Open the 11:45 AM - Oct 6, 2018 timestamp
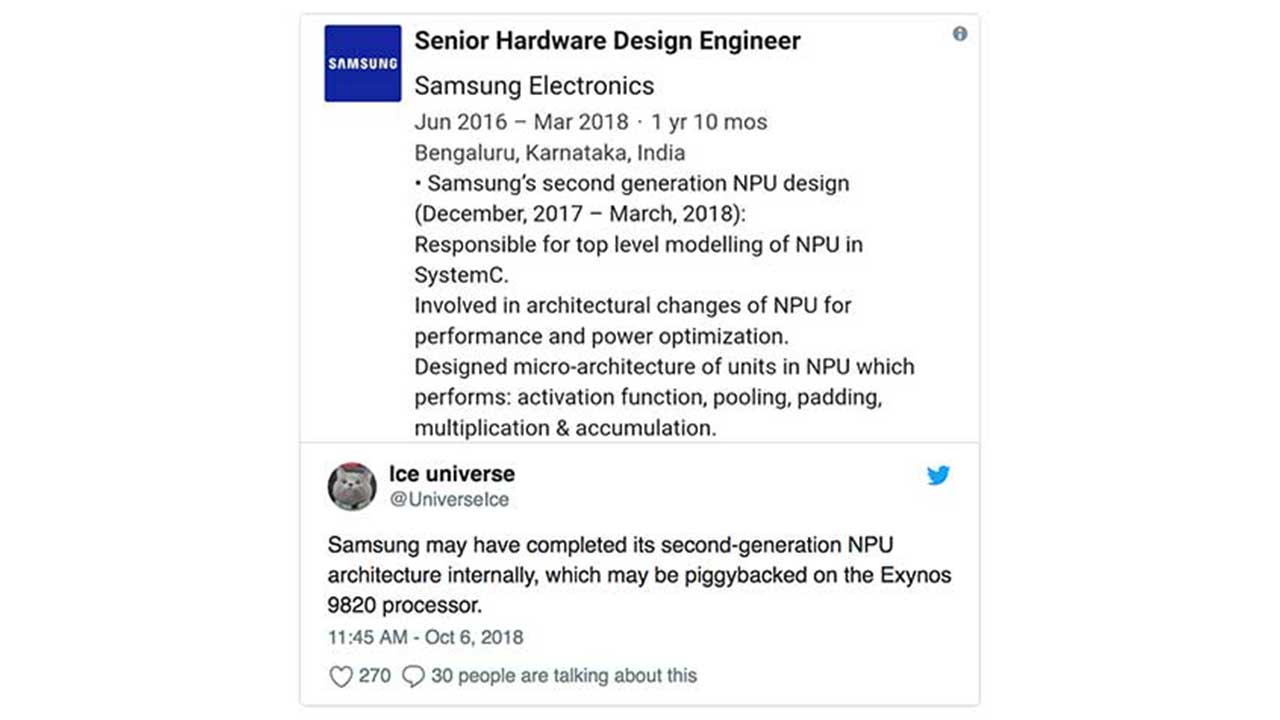Screen dimensions: 1280x720 (x=426, y=637)
